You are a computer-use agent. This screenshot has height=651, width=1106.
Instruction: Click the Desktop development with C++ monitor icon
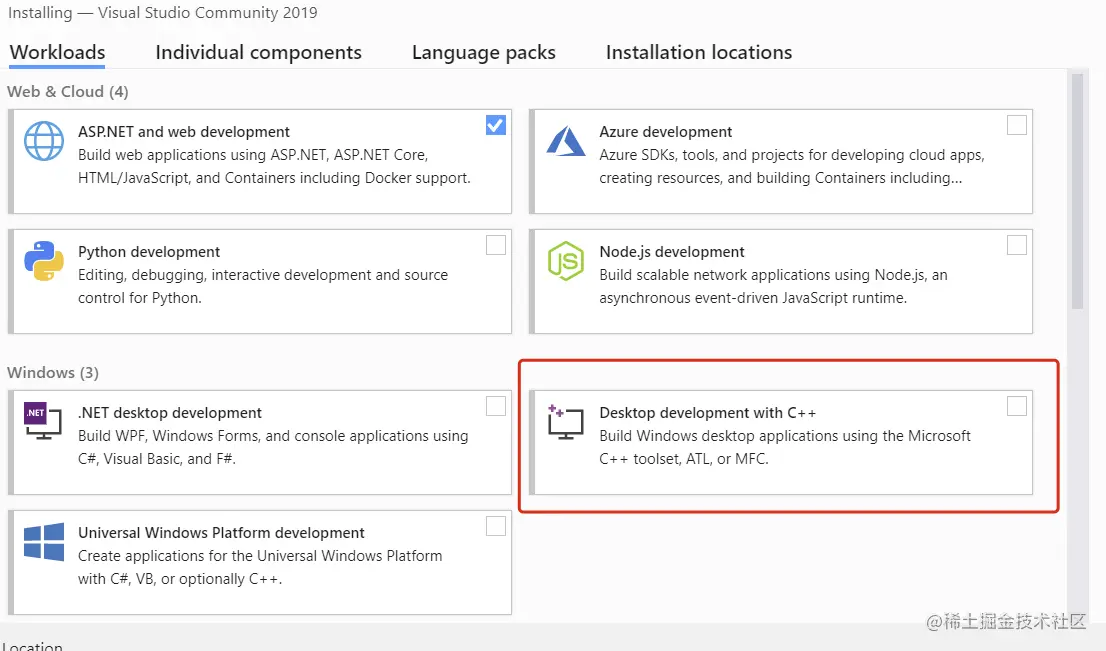(x=566, y=422)
